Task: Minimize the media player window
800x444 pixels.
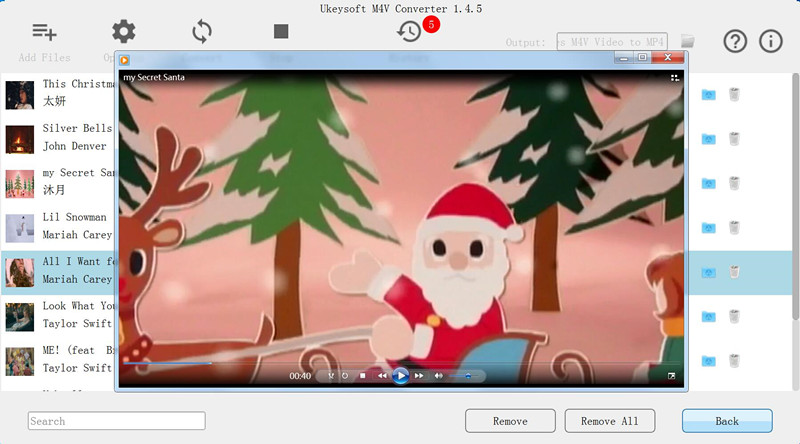Action: pyautogui.click(x=623, y=57)
